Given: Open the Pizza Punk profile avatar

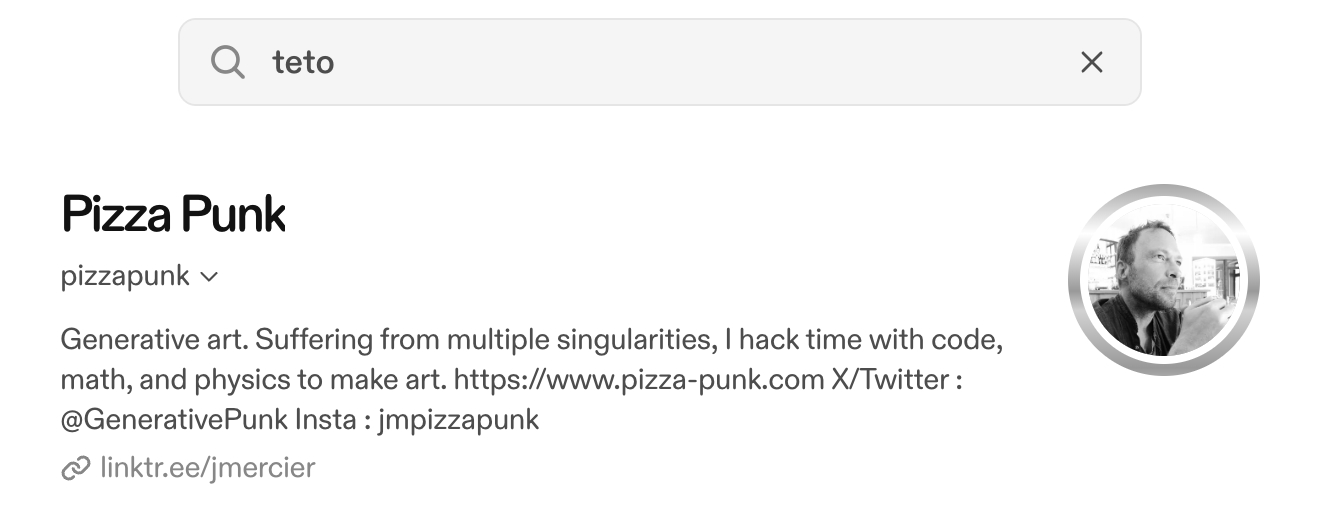Looking at the screenshot, I should click(1163, 280).
